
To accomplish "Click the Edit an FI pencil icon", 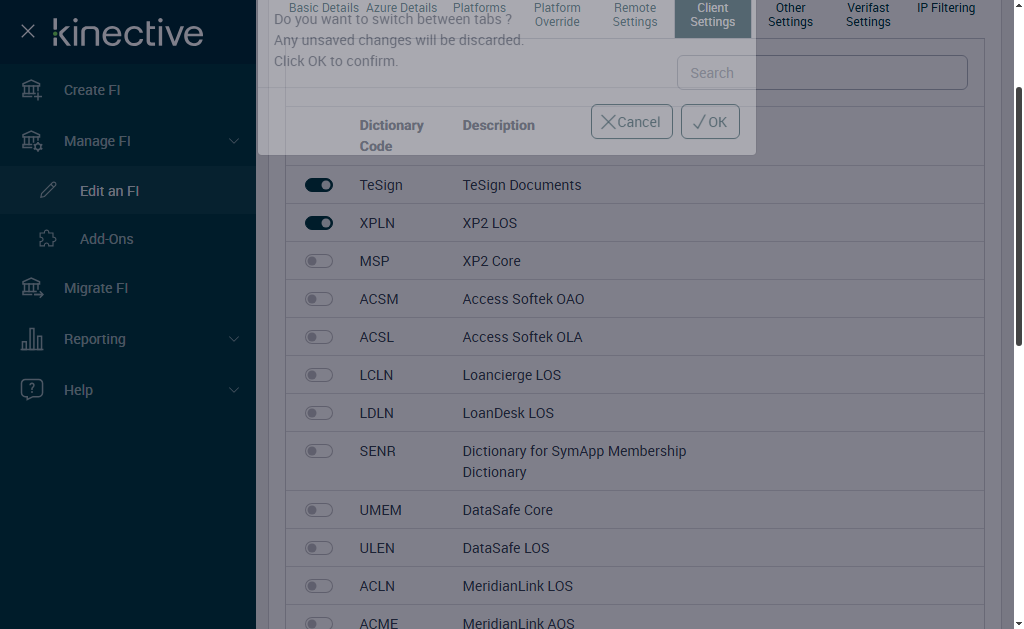I will point(48,190).
